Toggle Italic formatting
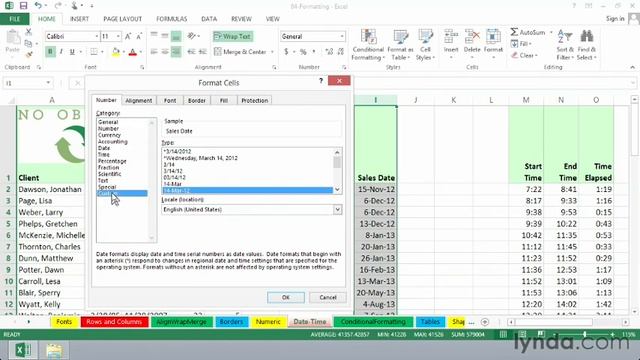 [x=61, y=52]
